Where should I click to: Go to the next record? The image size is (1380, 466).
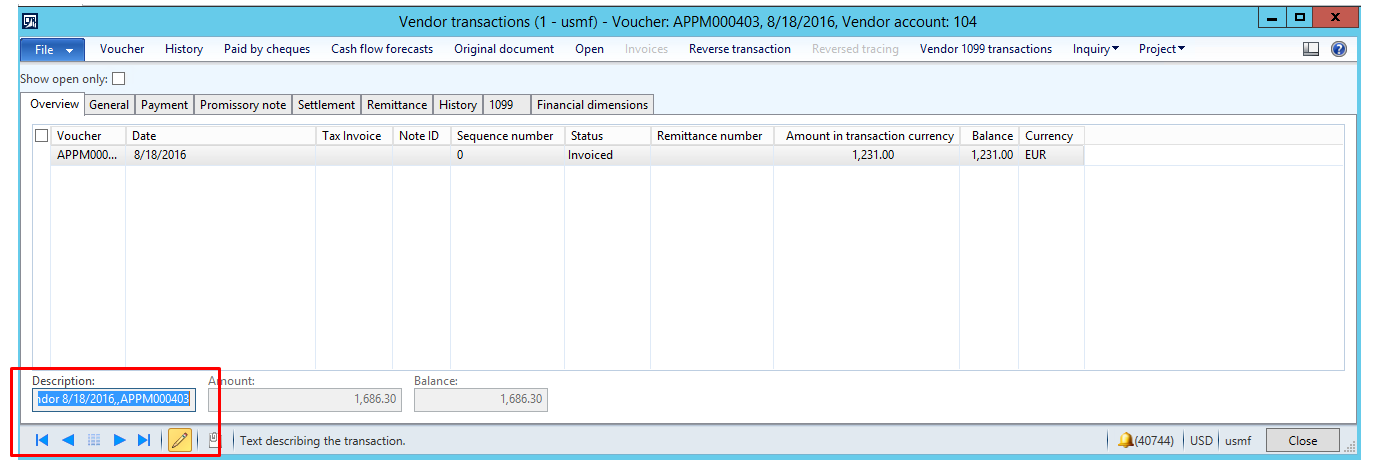click(x=119, y=440)
